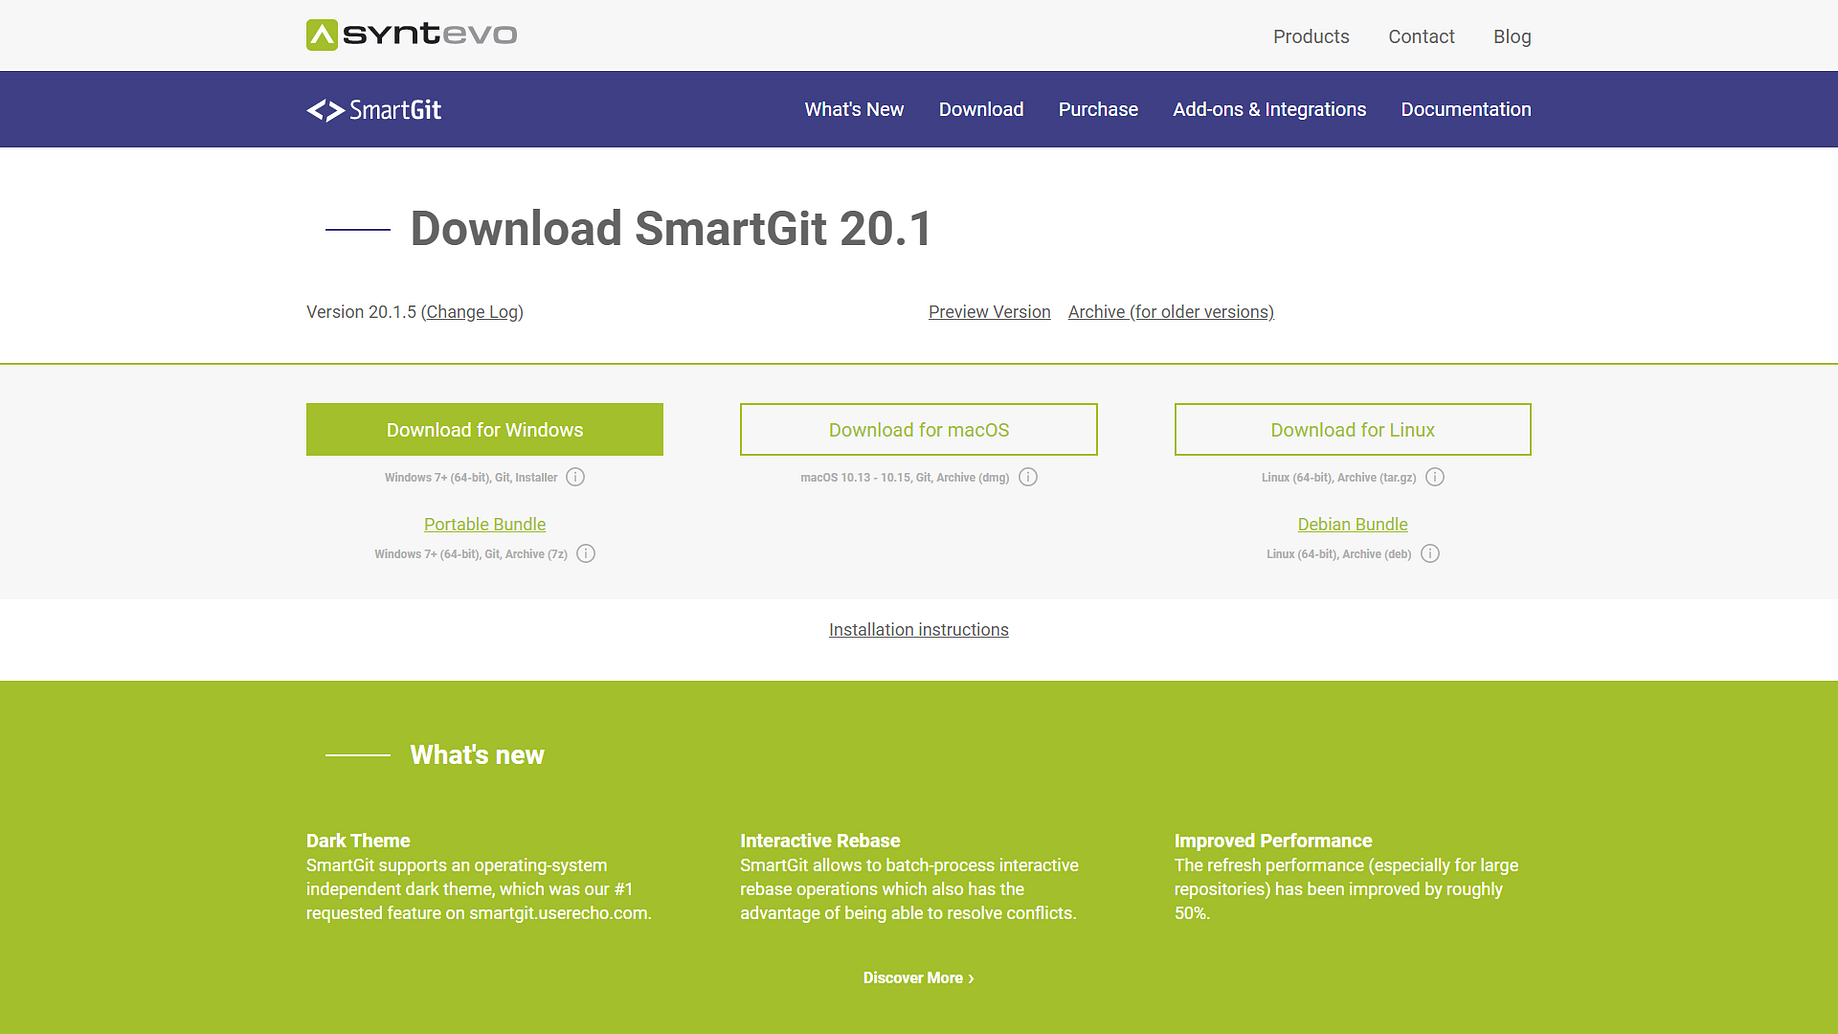
Task: Click macOS 10.13 - 10.15 description text
Action: click(x=905, y=478)
